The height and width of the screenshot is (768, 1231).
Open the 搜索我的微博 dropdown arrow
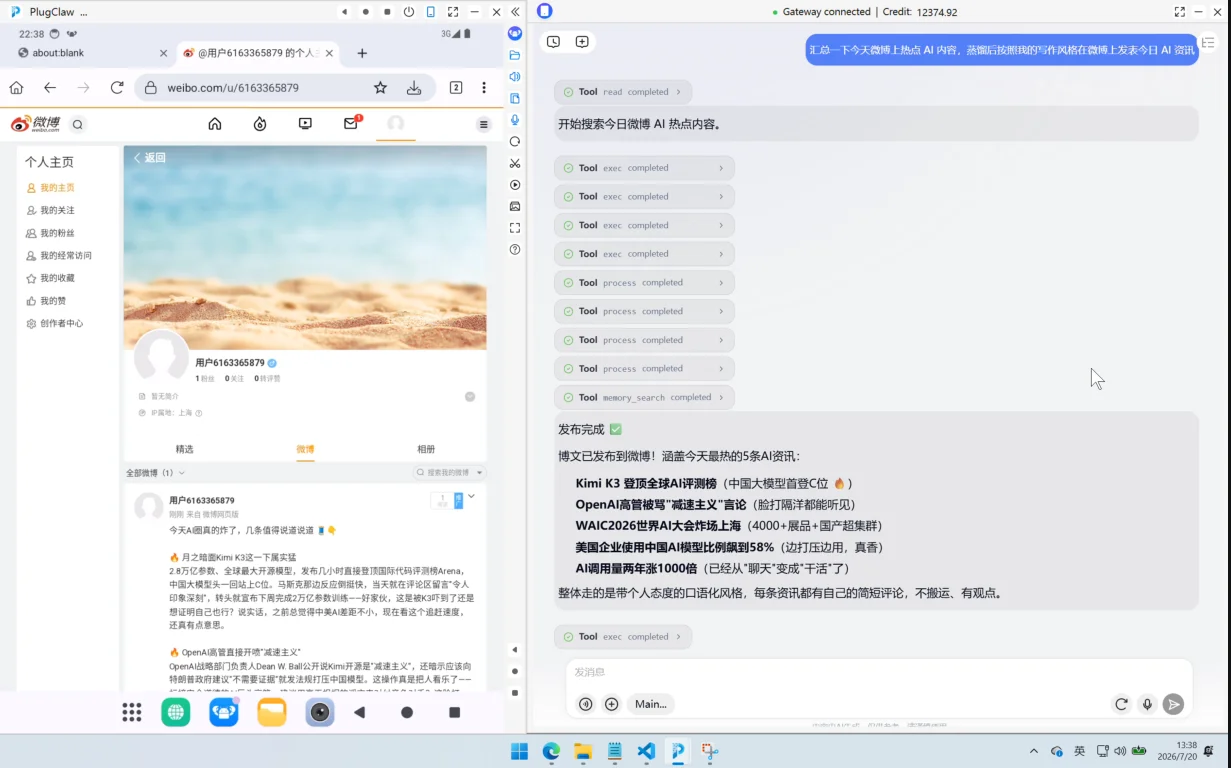click(480, 472)
